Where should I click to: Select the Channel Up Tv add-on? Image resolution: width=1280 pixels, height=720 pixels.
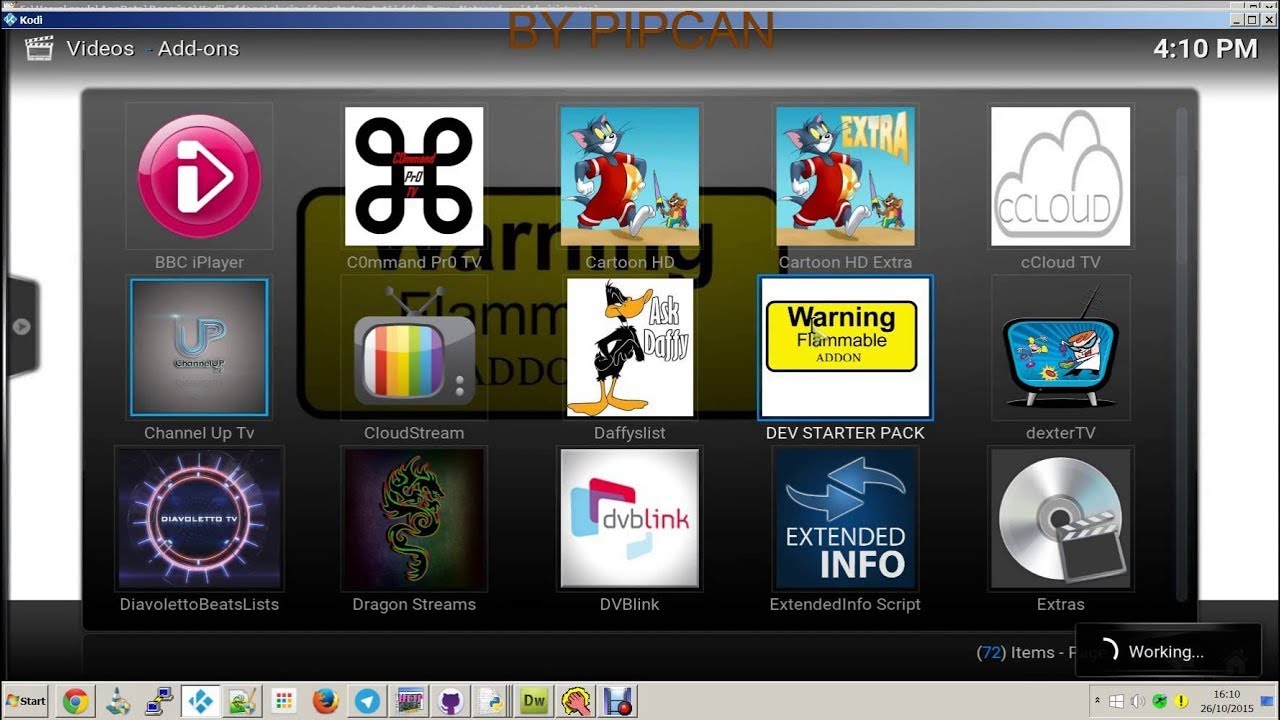tap(199, 347)
